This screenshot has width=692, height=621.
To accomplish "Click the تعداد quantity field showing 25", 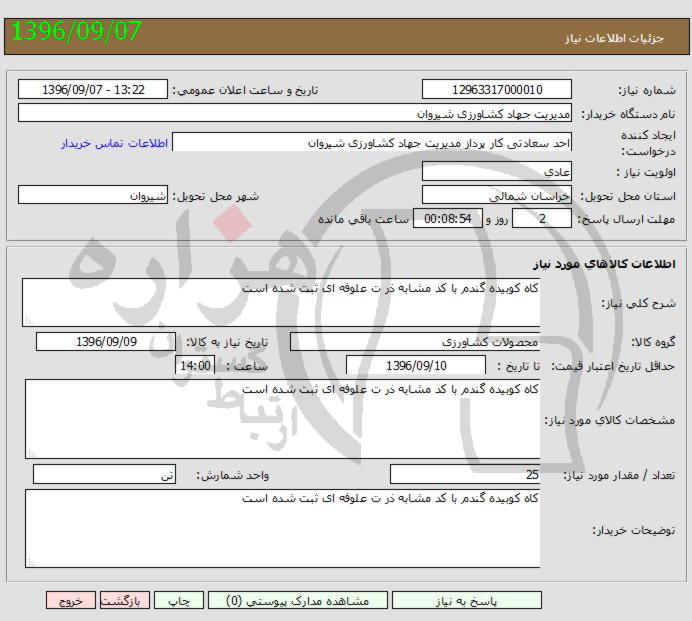I will point(466,474).
